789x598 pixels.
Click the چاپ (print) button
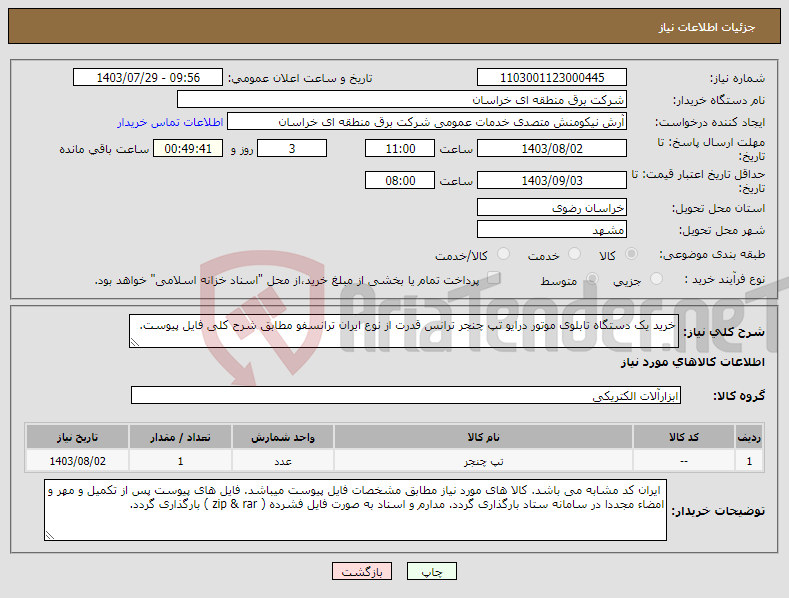pos(432,571)
